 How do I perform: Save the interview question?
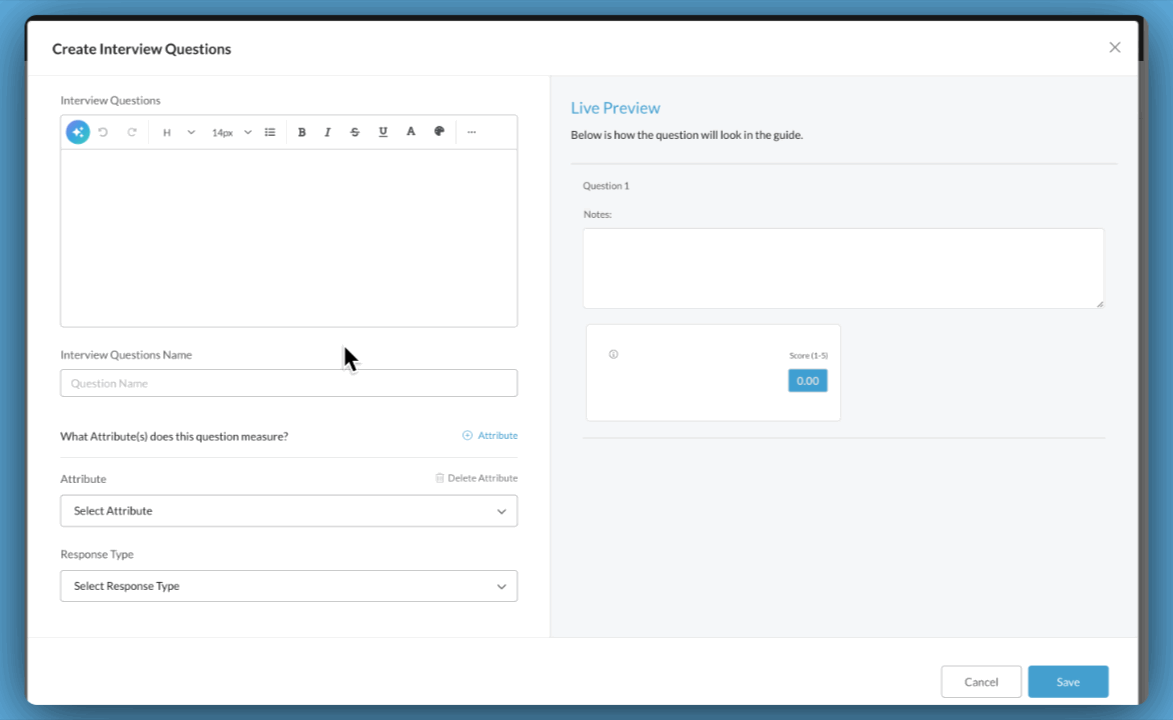tap(1068, 681)
